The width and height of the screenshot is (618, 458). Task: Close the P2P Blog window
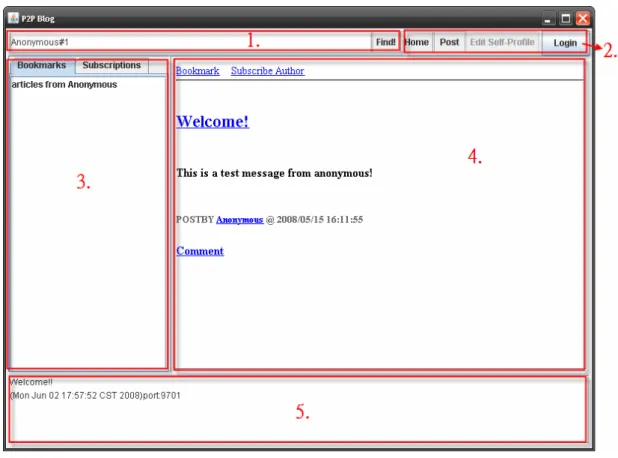click(583, 19)
